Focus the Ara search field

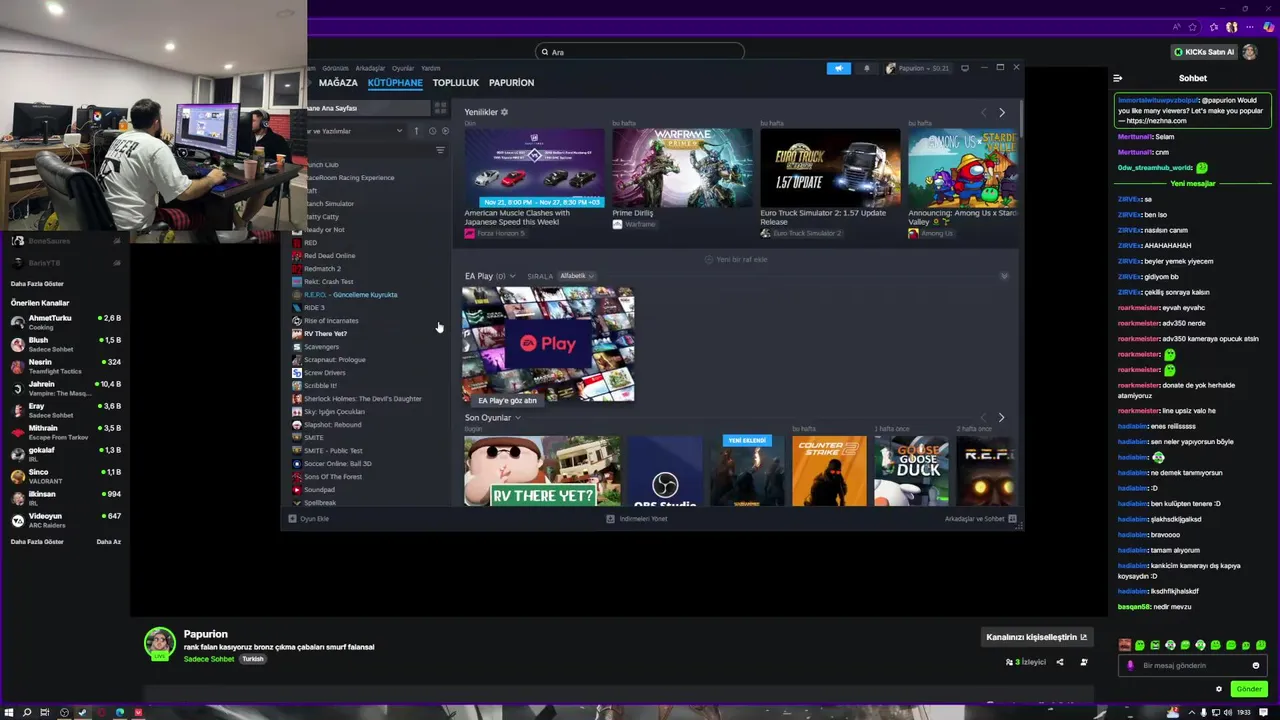(640, 52)
